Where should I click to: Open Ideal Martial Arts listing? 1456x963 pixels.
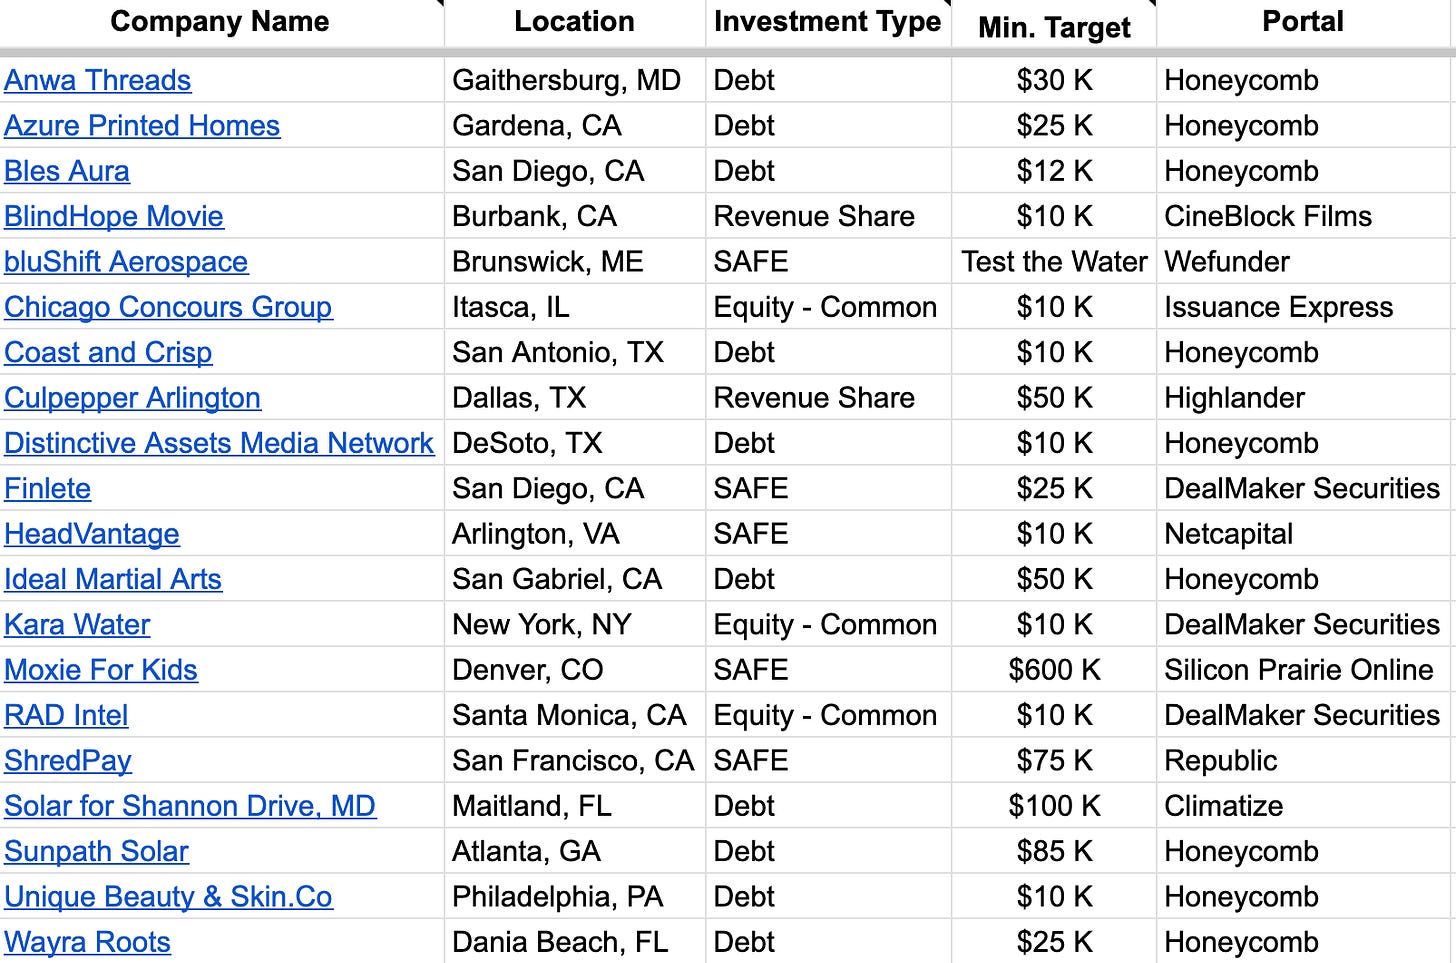pos(113,579)
